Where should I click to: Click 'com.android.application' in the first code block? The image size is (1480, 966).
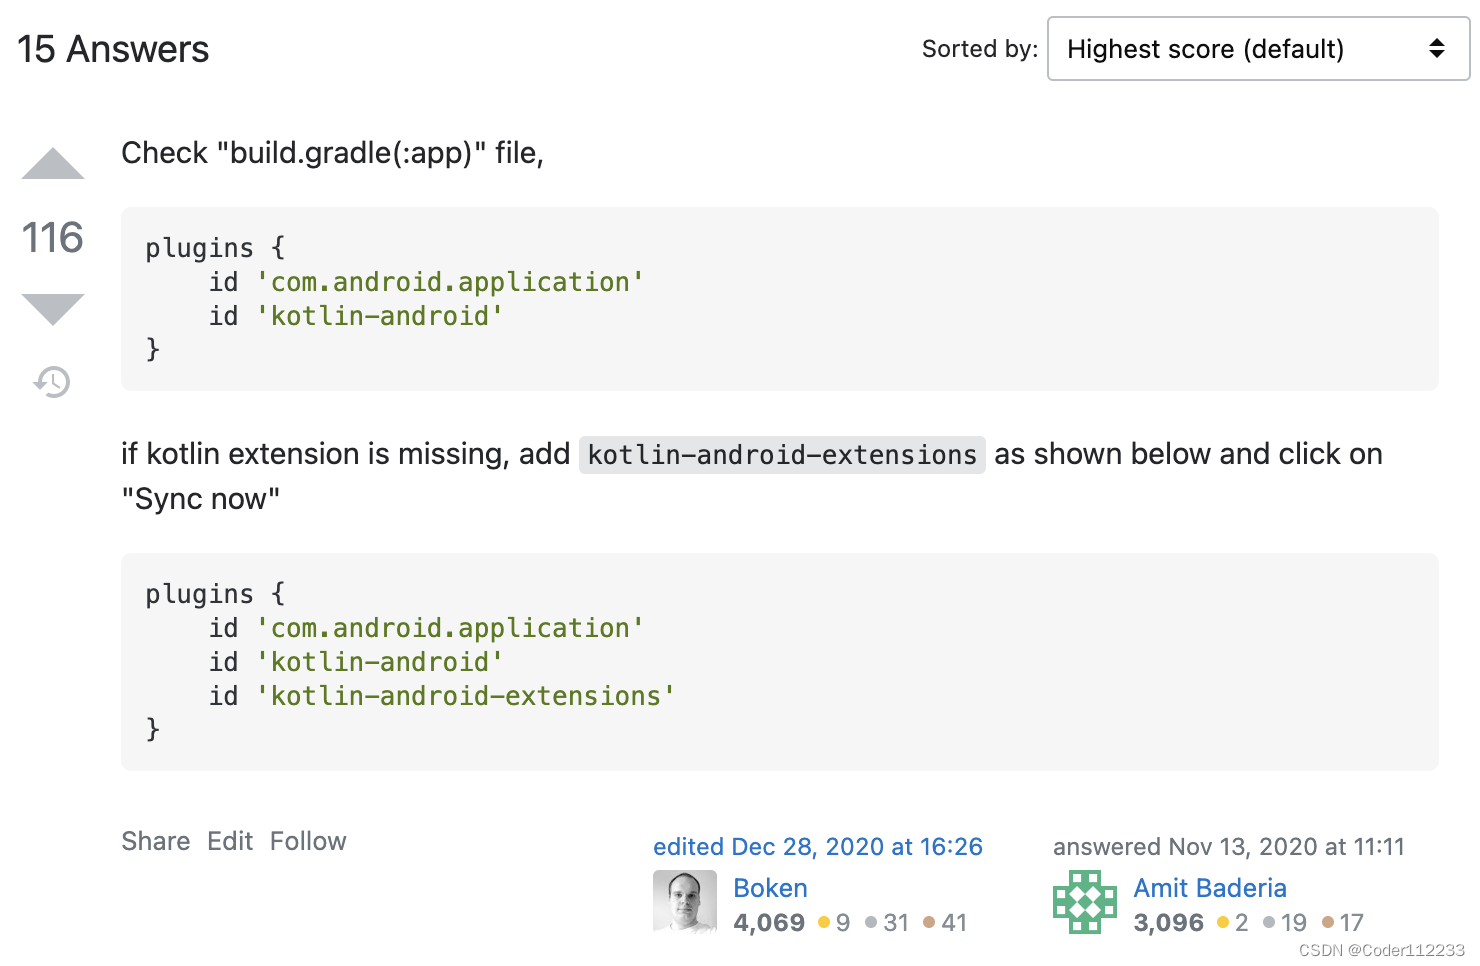point(450,282)
